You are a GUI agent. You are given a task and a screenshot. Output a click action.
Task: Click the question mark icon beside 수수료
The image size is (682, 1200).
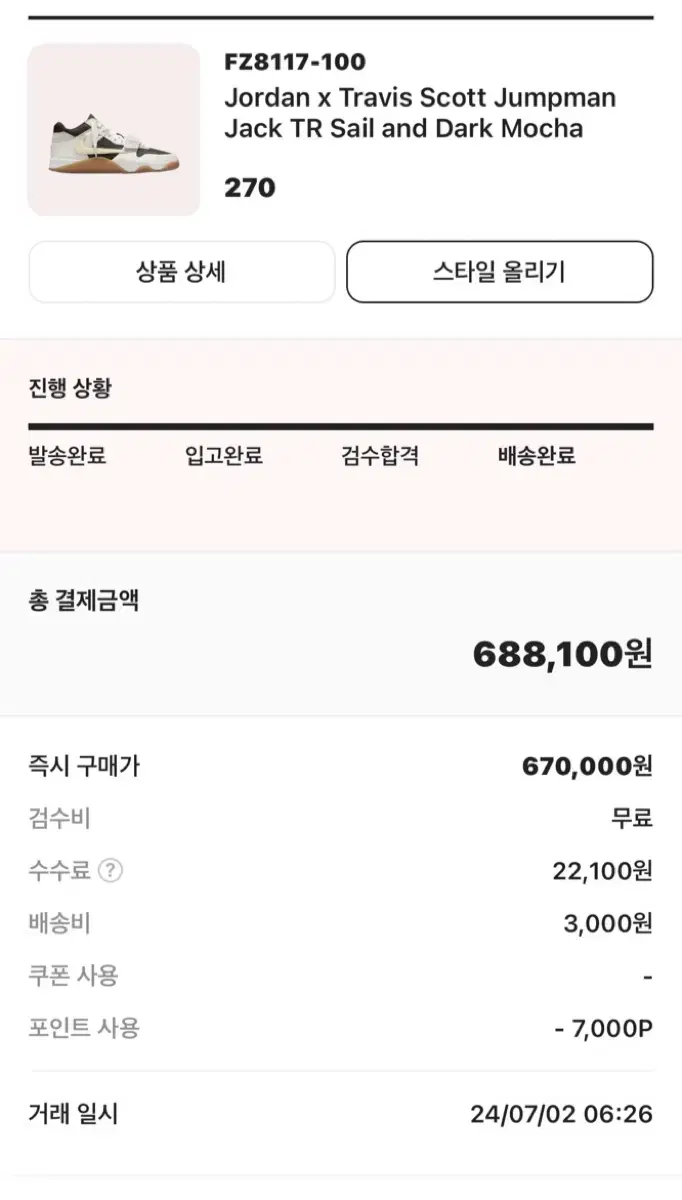111,871
